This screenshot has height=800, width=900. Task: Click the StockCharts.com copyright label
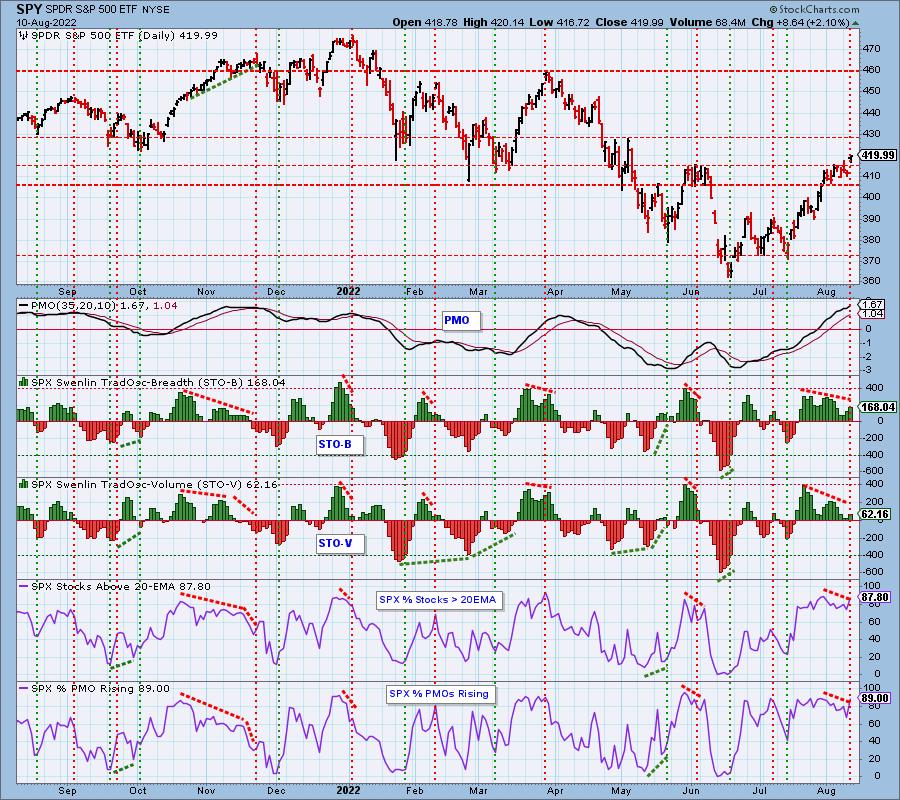[x=814, y=9]
